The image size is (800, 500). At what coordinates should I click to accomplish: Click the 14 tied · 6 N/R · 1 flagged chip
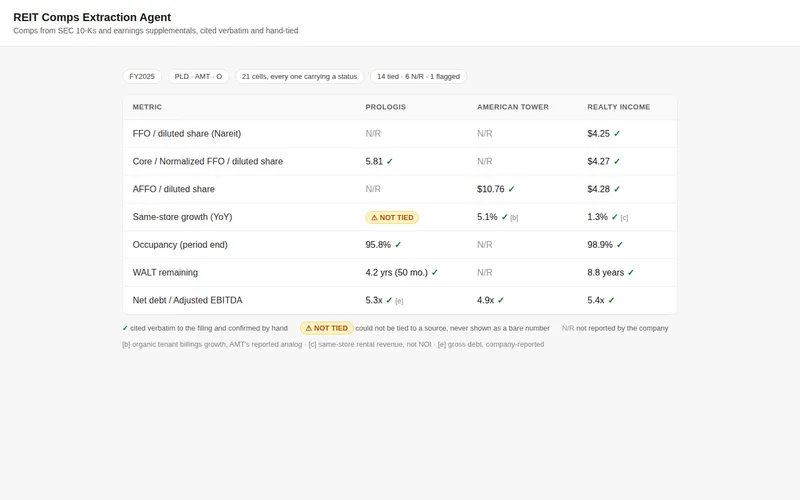pyautogui.click(x=418, y=77)
